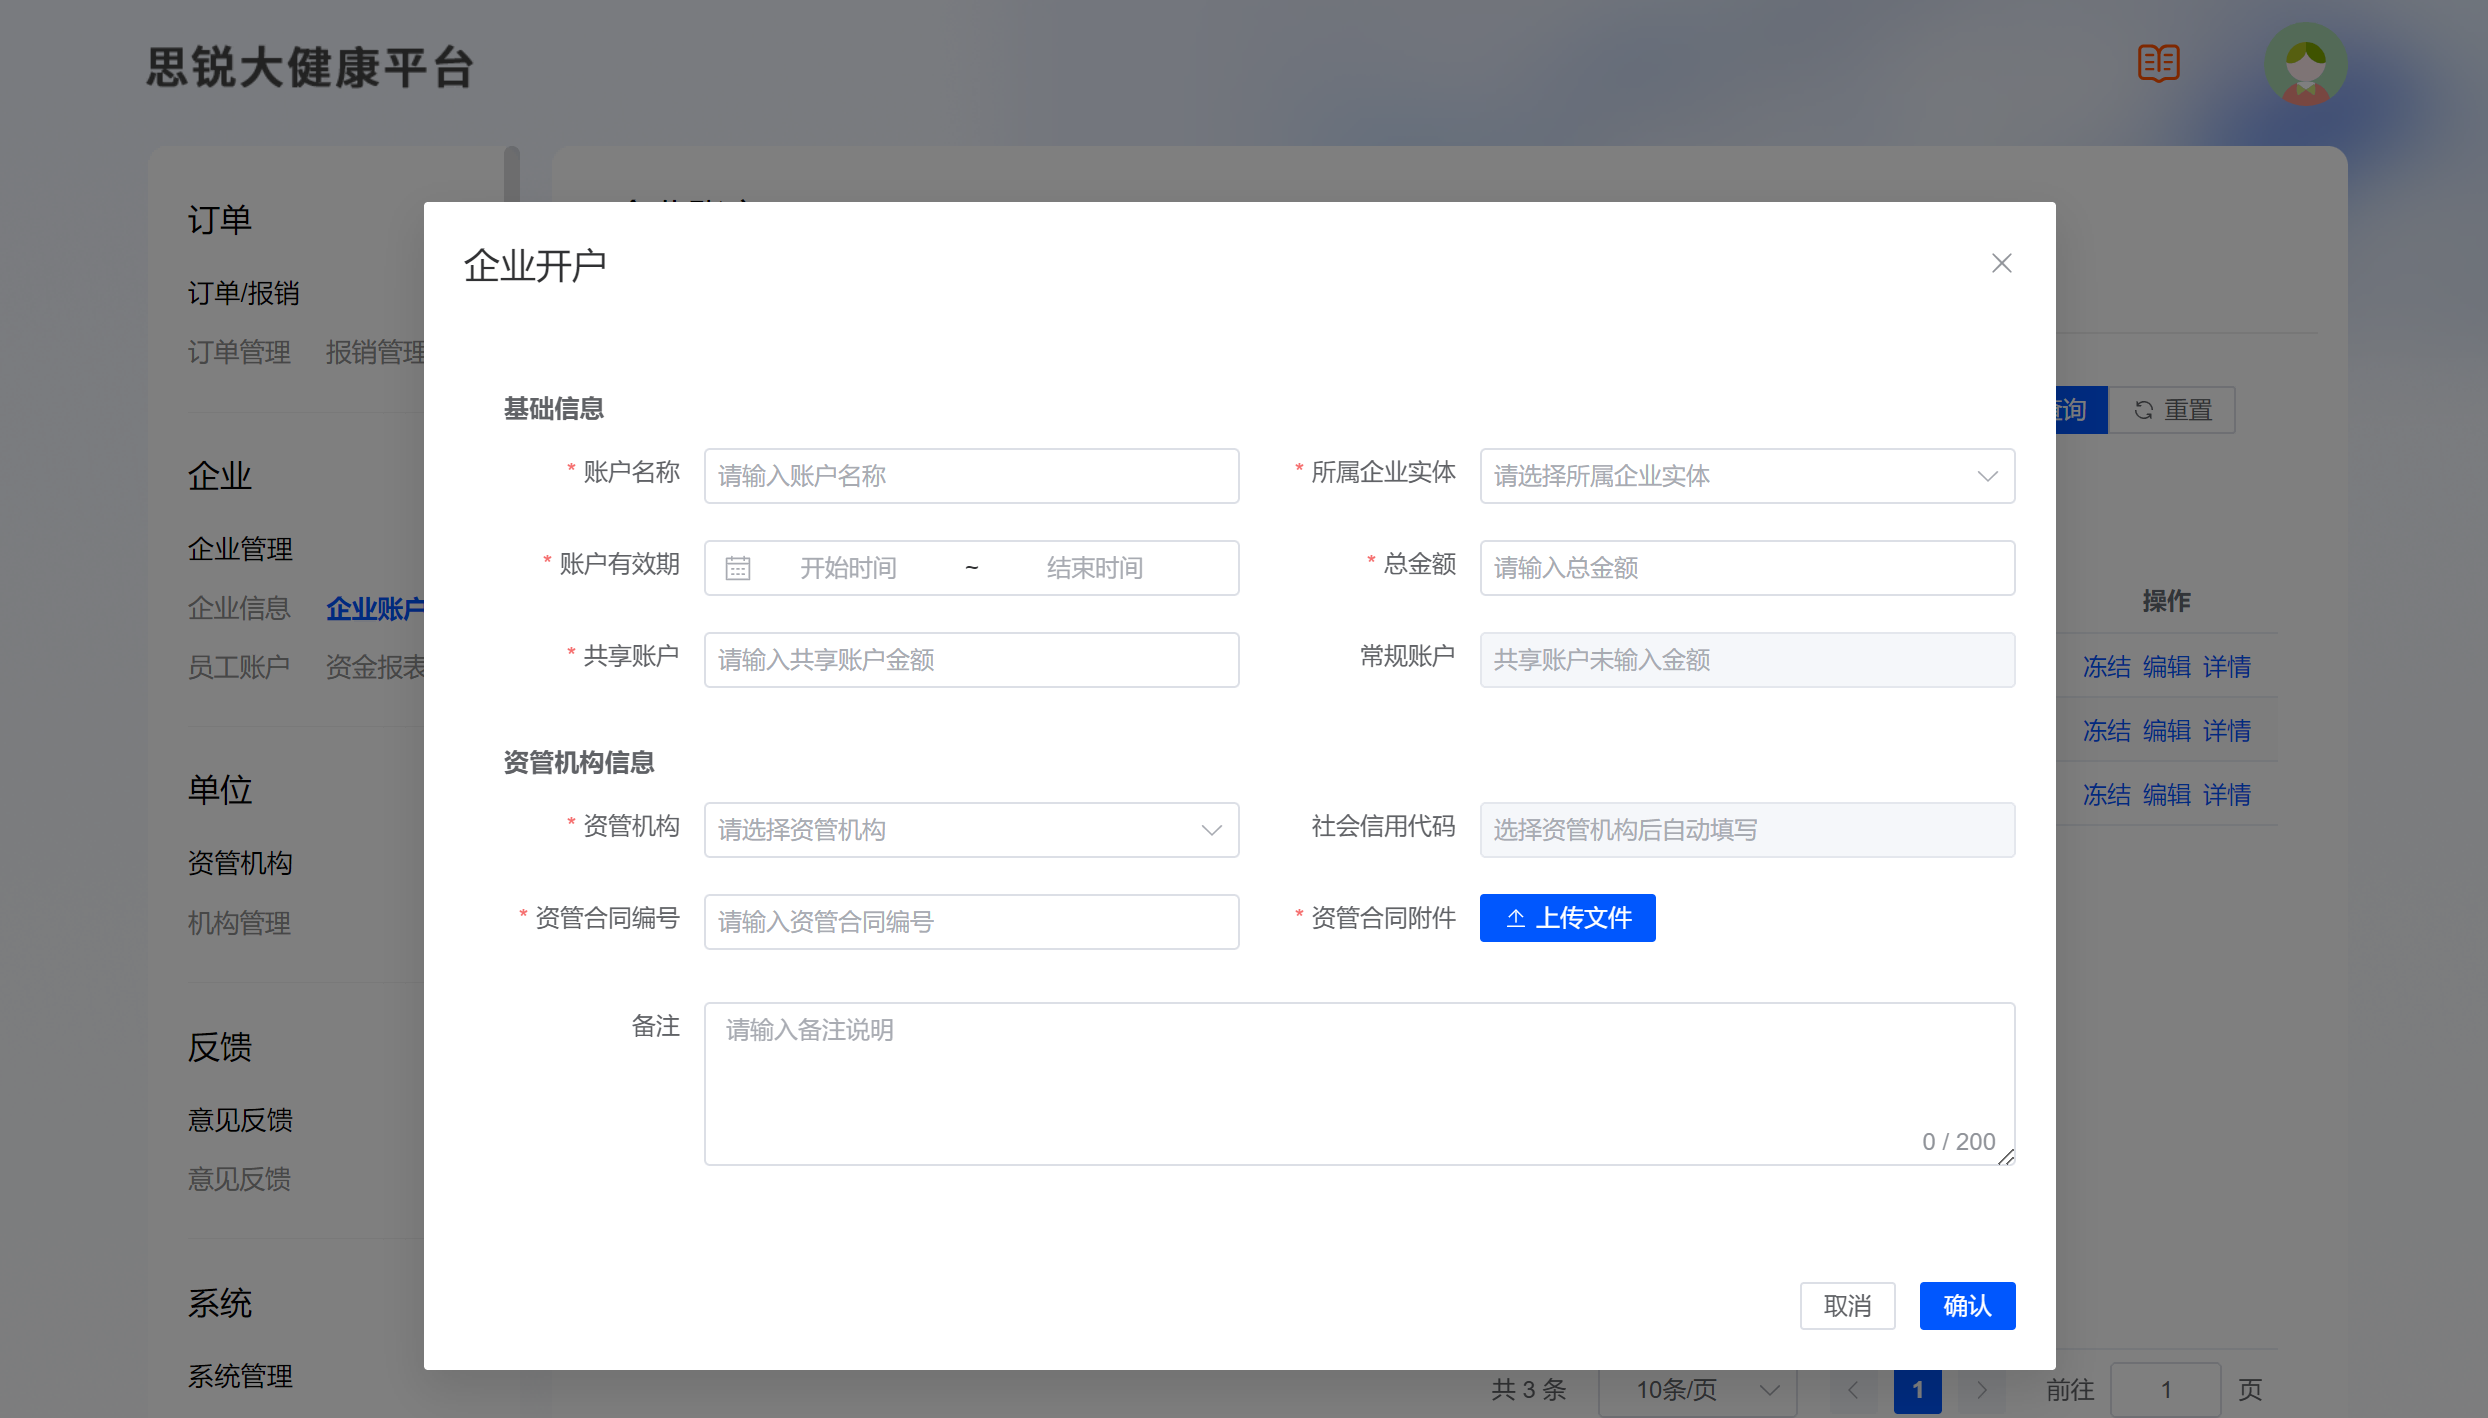Click the 资管机构 sidebar group

click(240, 863)
